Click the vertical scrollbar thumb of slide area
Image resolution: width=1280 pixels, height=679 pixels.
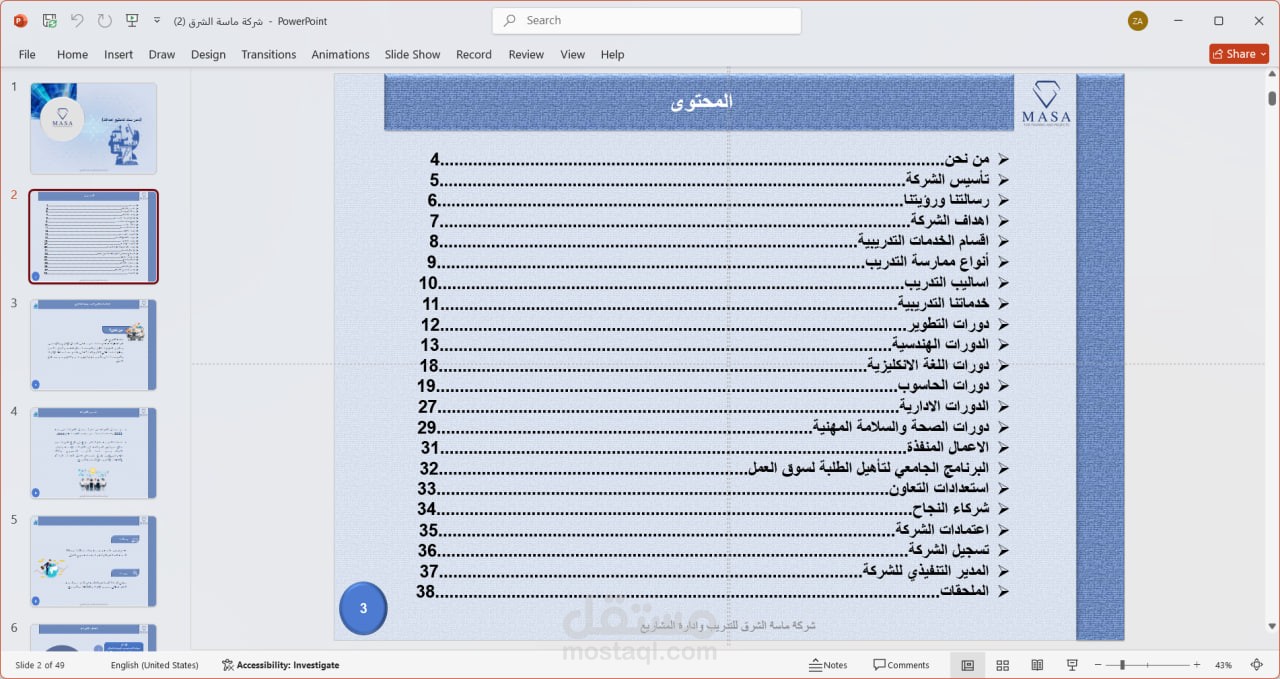tap(1272, 98)
